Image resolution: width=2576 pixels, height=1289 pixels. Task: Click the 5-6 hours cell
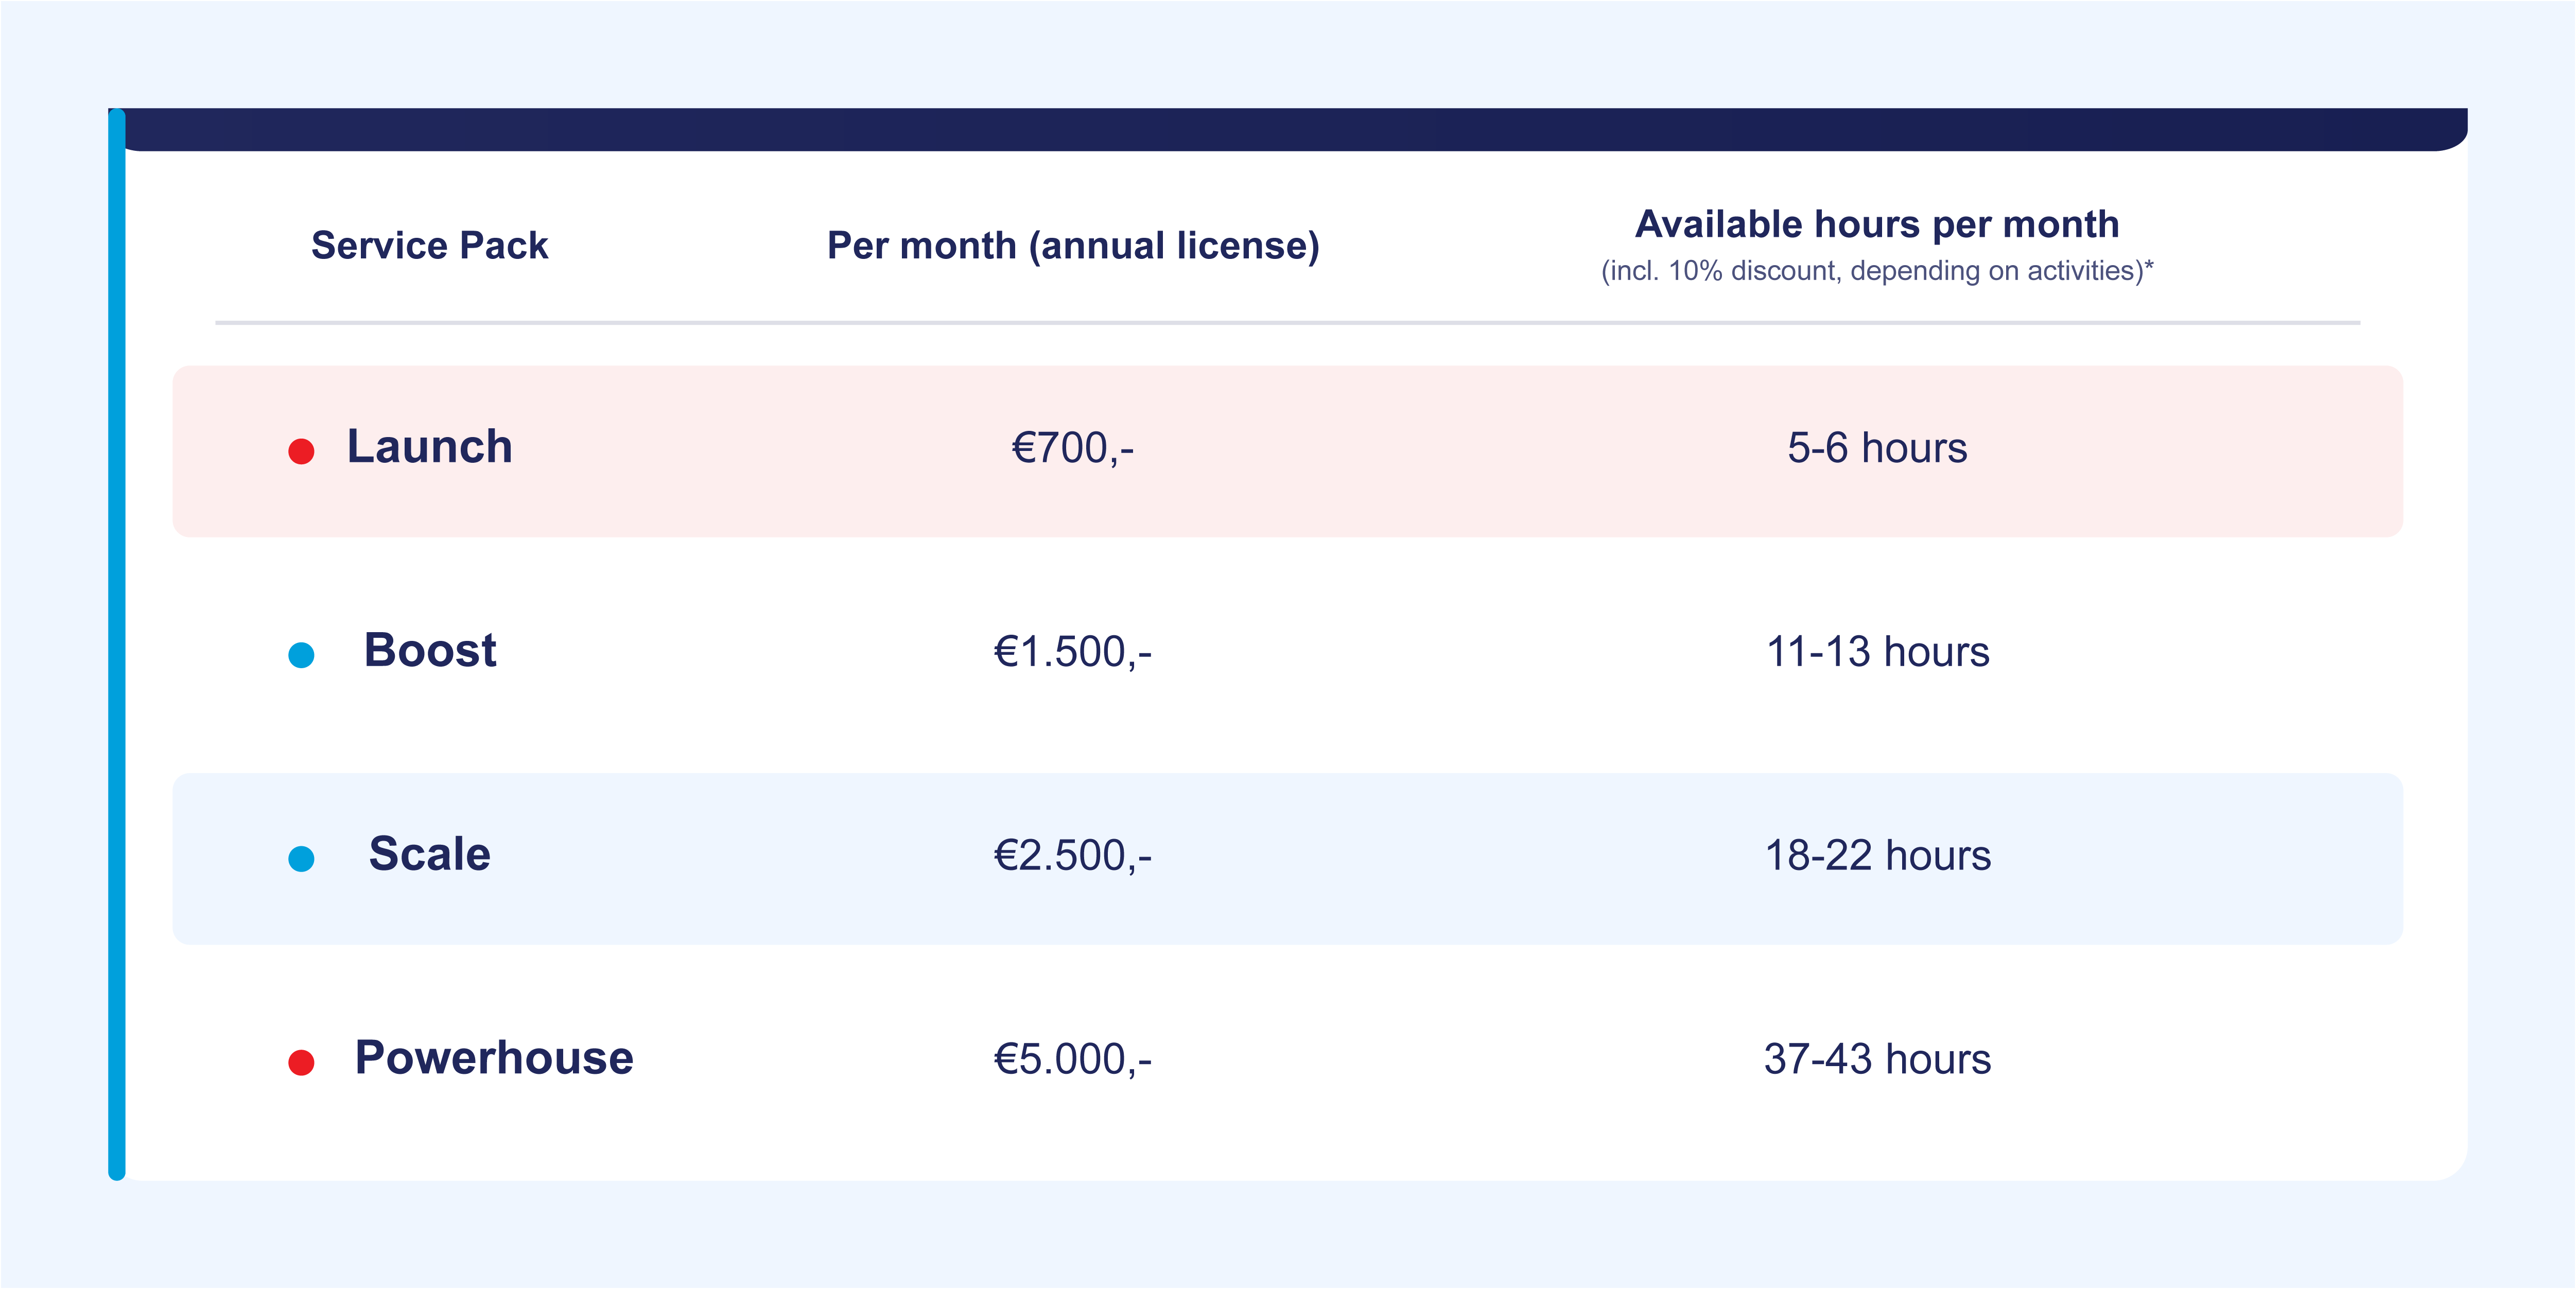tap(1877, 448)
